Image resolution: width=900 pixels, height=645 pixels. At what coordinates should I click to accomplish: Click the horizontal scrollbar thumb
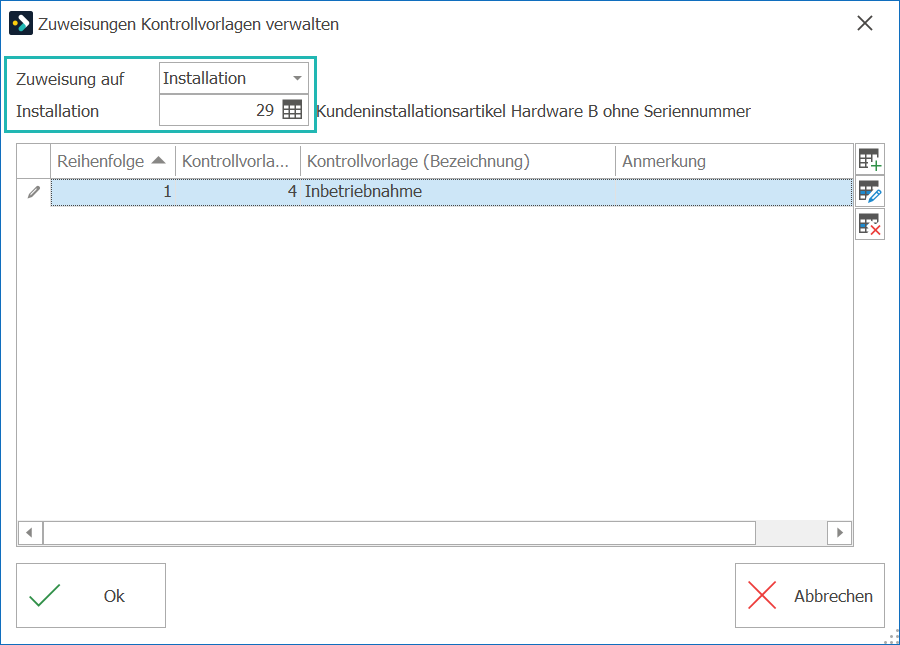(x=399, y=533)
